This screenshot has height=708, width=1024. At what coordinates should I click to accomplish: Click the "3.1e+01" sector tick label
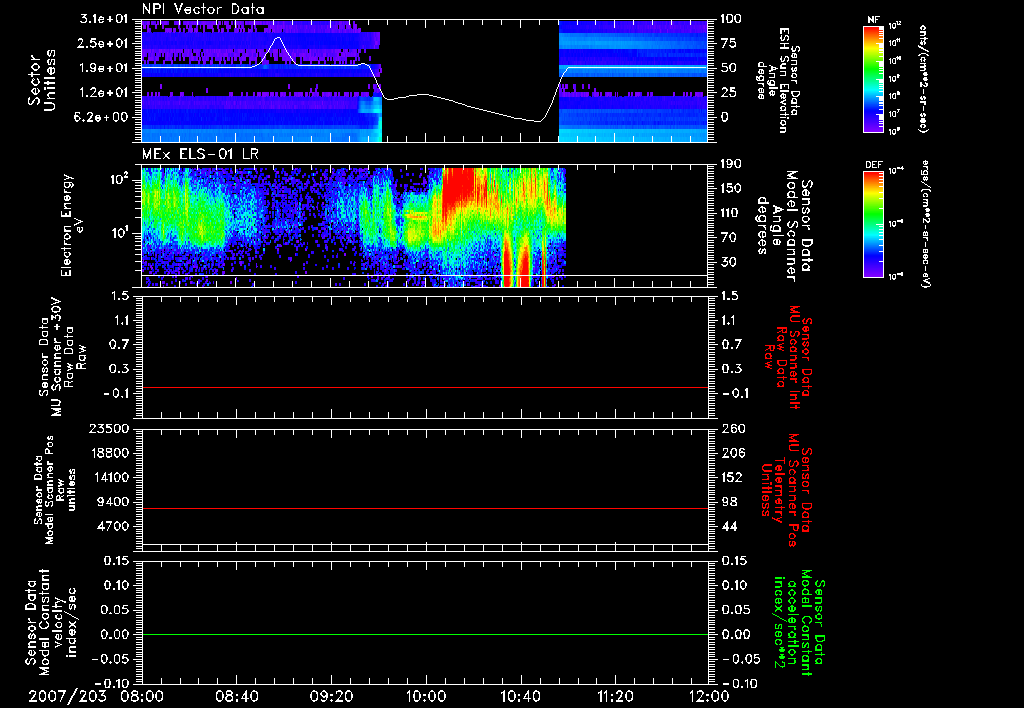coord(104,19)
